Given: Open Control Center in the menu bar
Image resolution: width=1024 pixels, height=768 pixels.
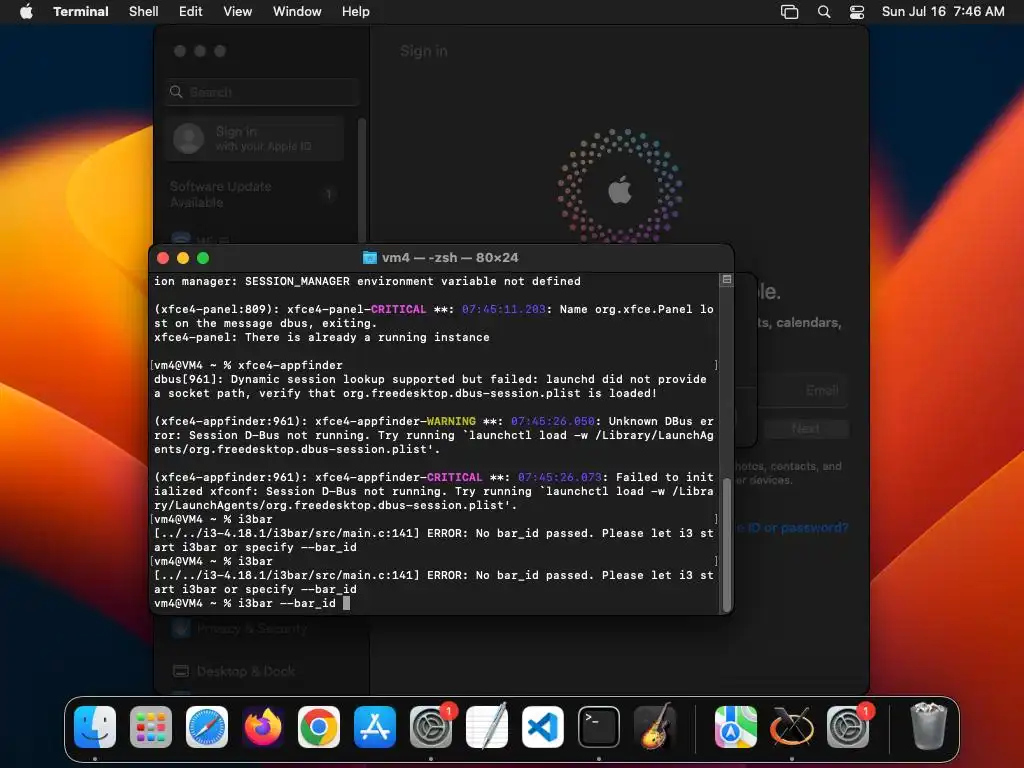Looking at the screenshot, I should 857,12.
